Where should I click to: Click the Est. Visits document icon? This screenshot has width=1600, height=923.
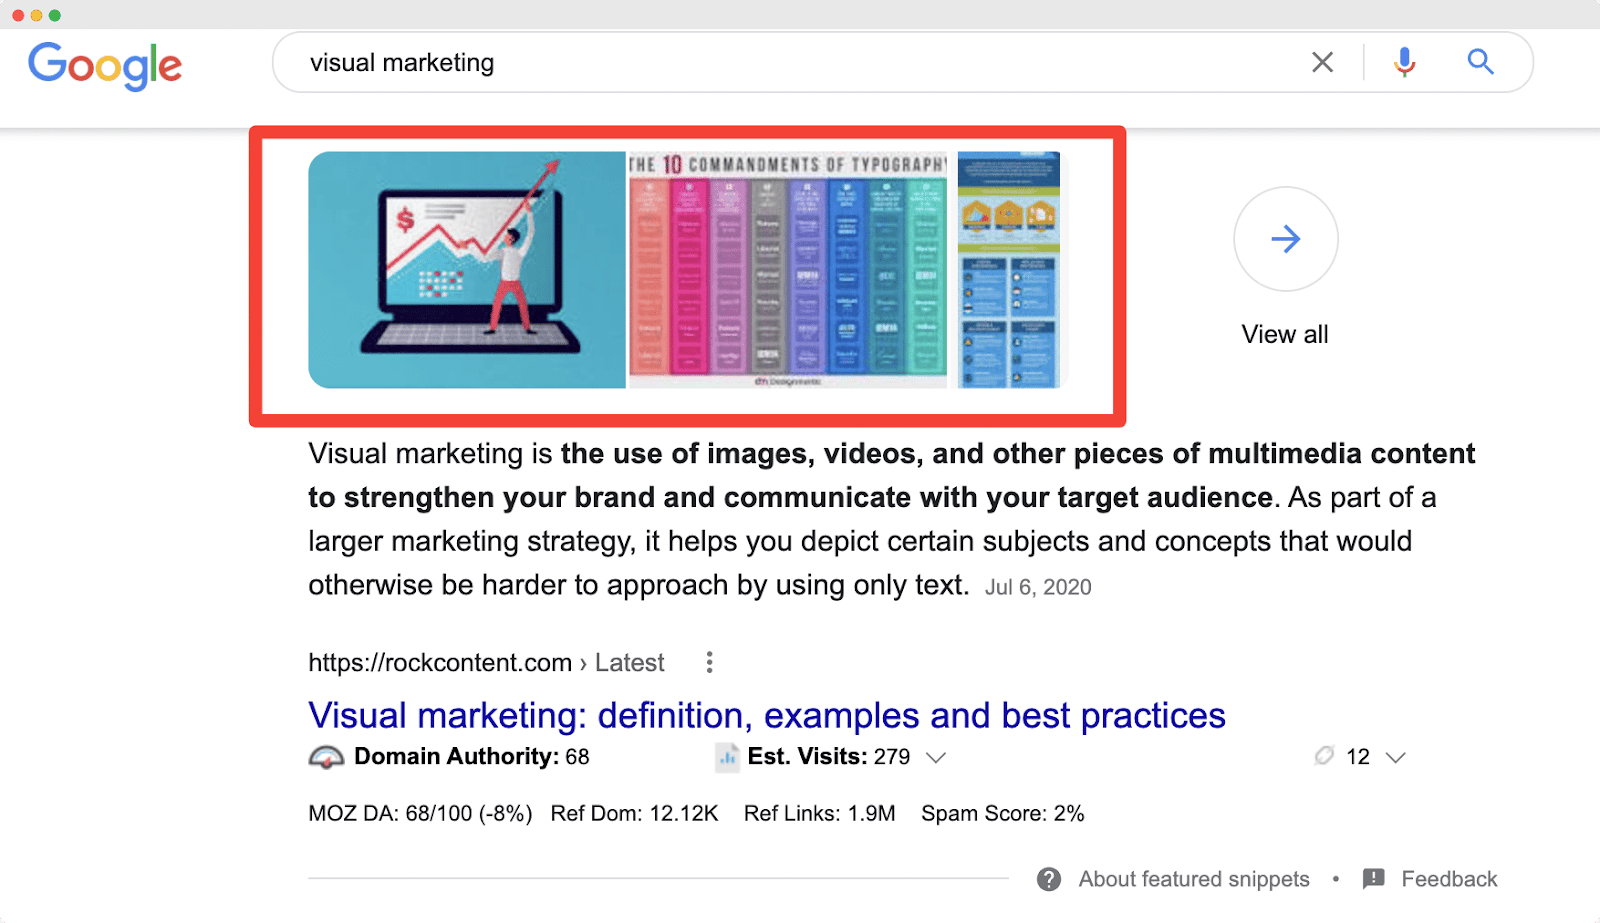pyautogui.click(x=727, y=756)
